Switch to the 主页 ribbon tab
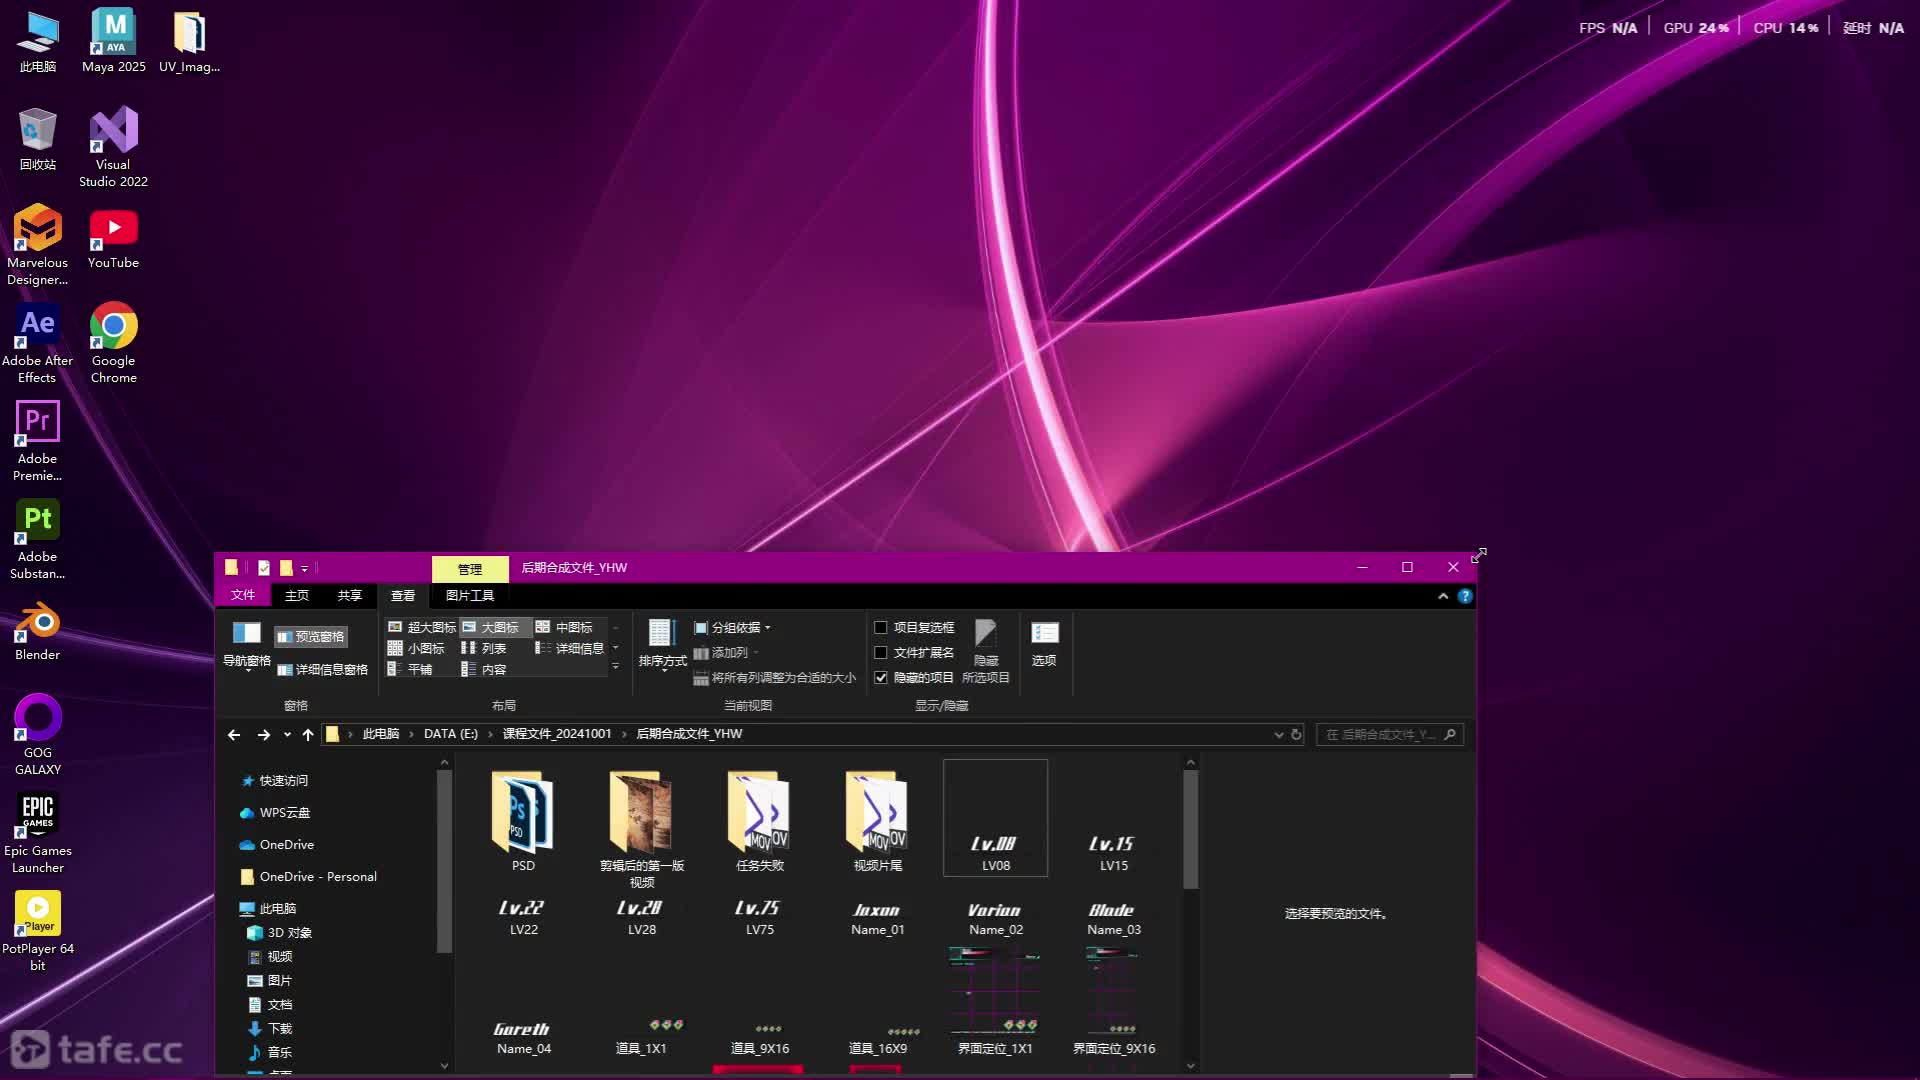This screenshot has height=1080, width=1920. tap(297, 596)
